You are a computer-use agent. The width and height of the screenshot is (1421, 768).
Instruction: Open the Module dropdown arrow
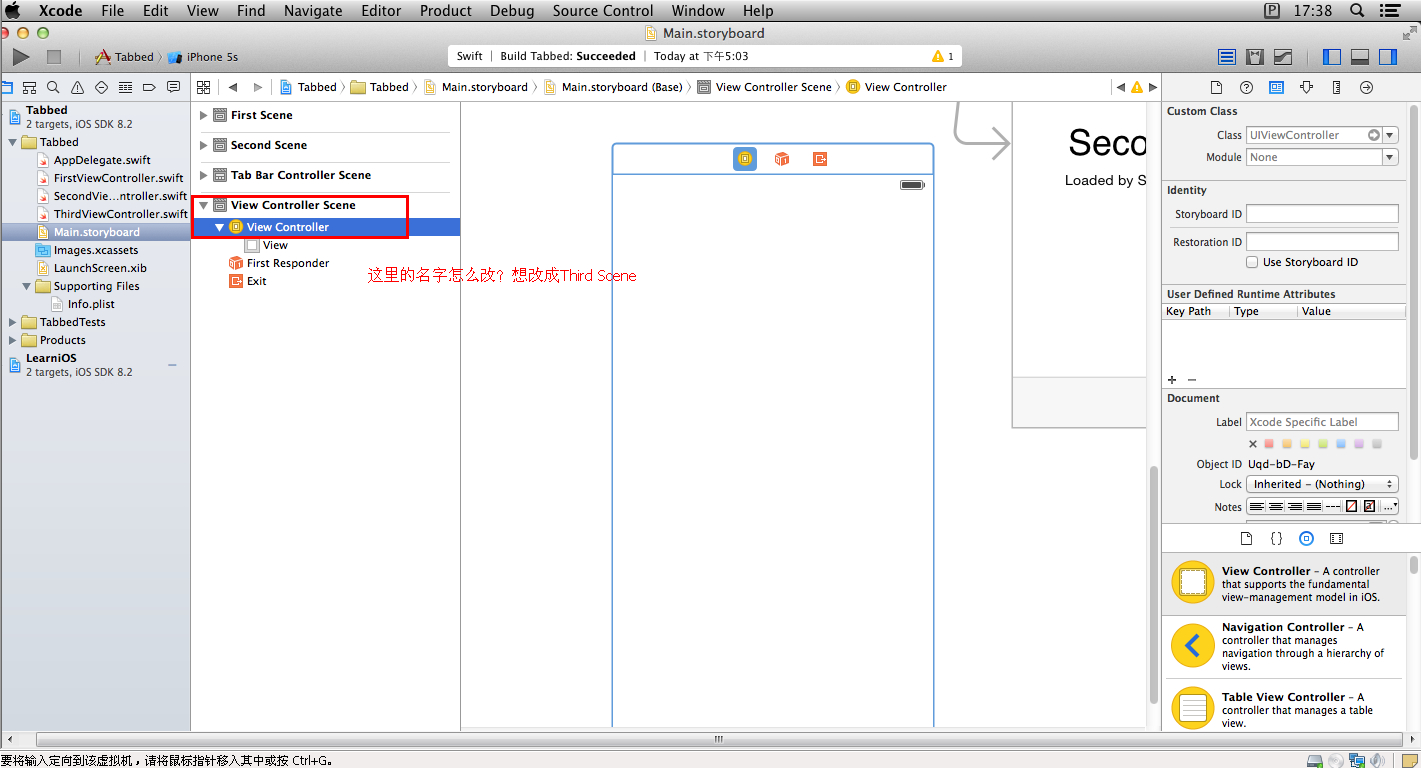tap(1390, 157)
